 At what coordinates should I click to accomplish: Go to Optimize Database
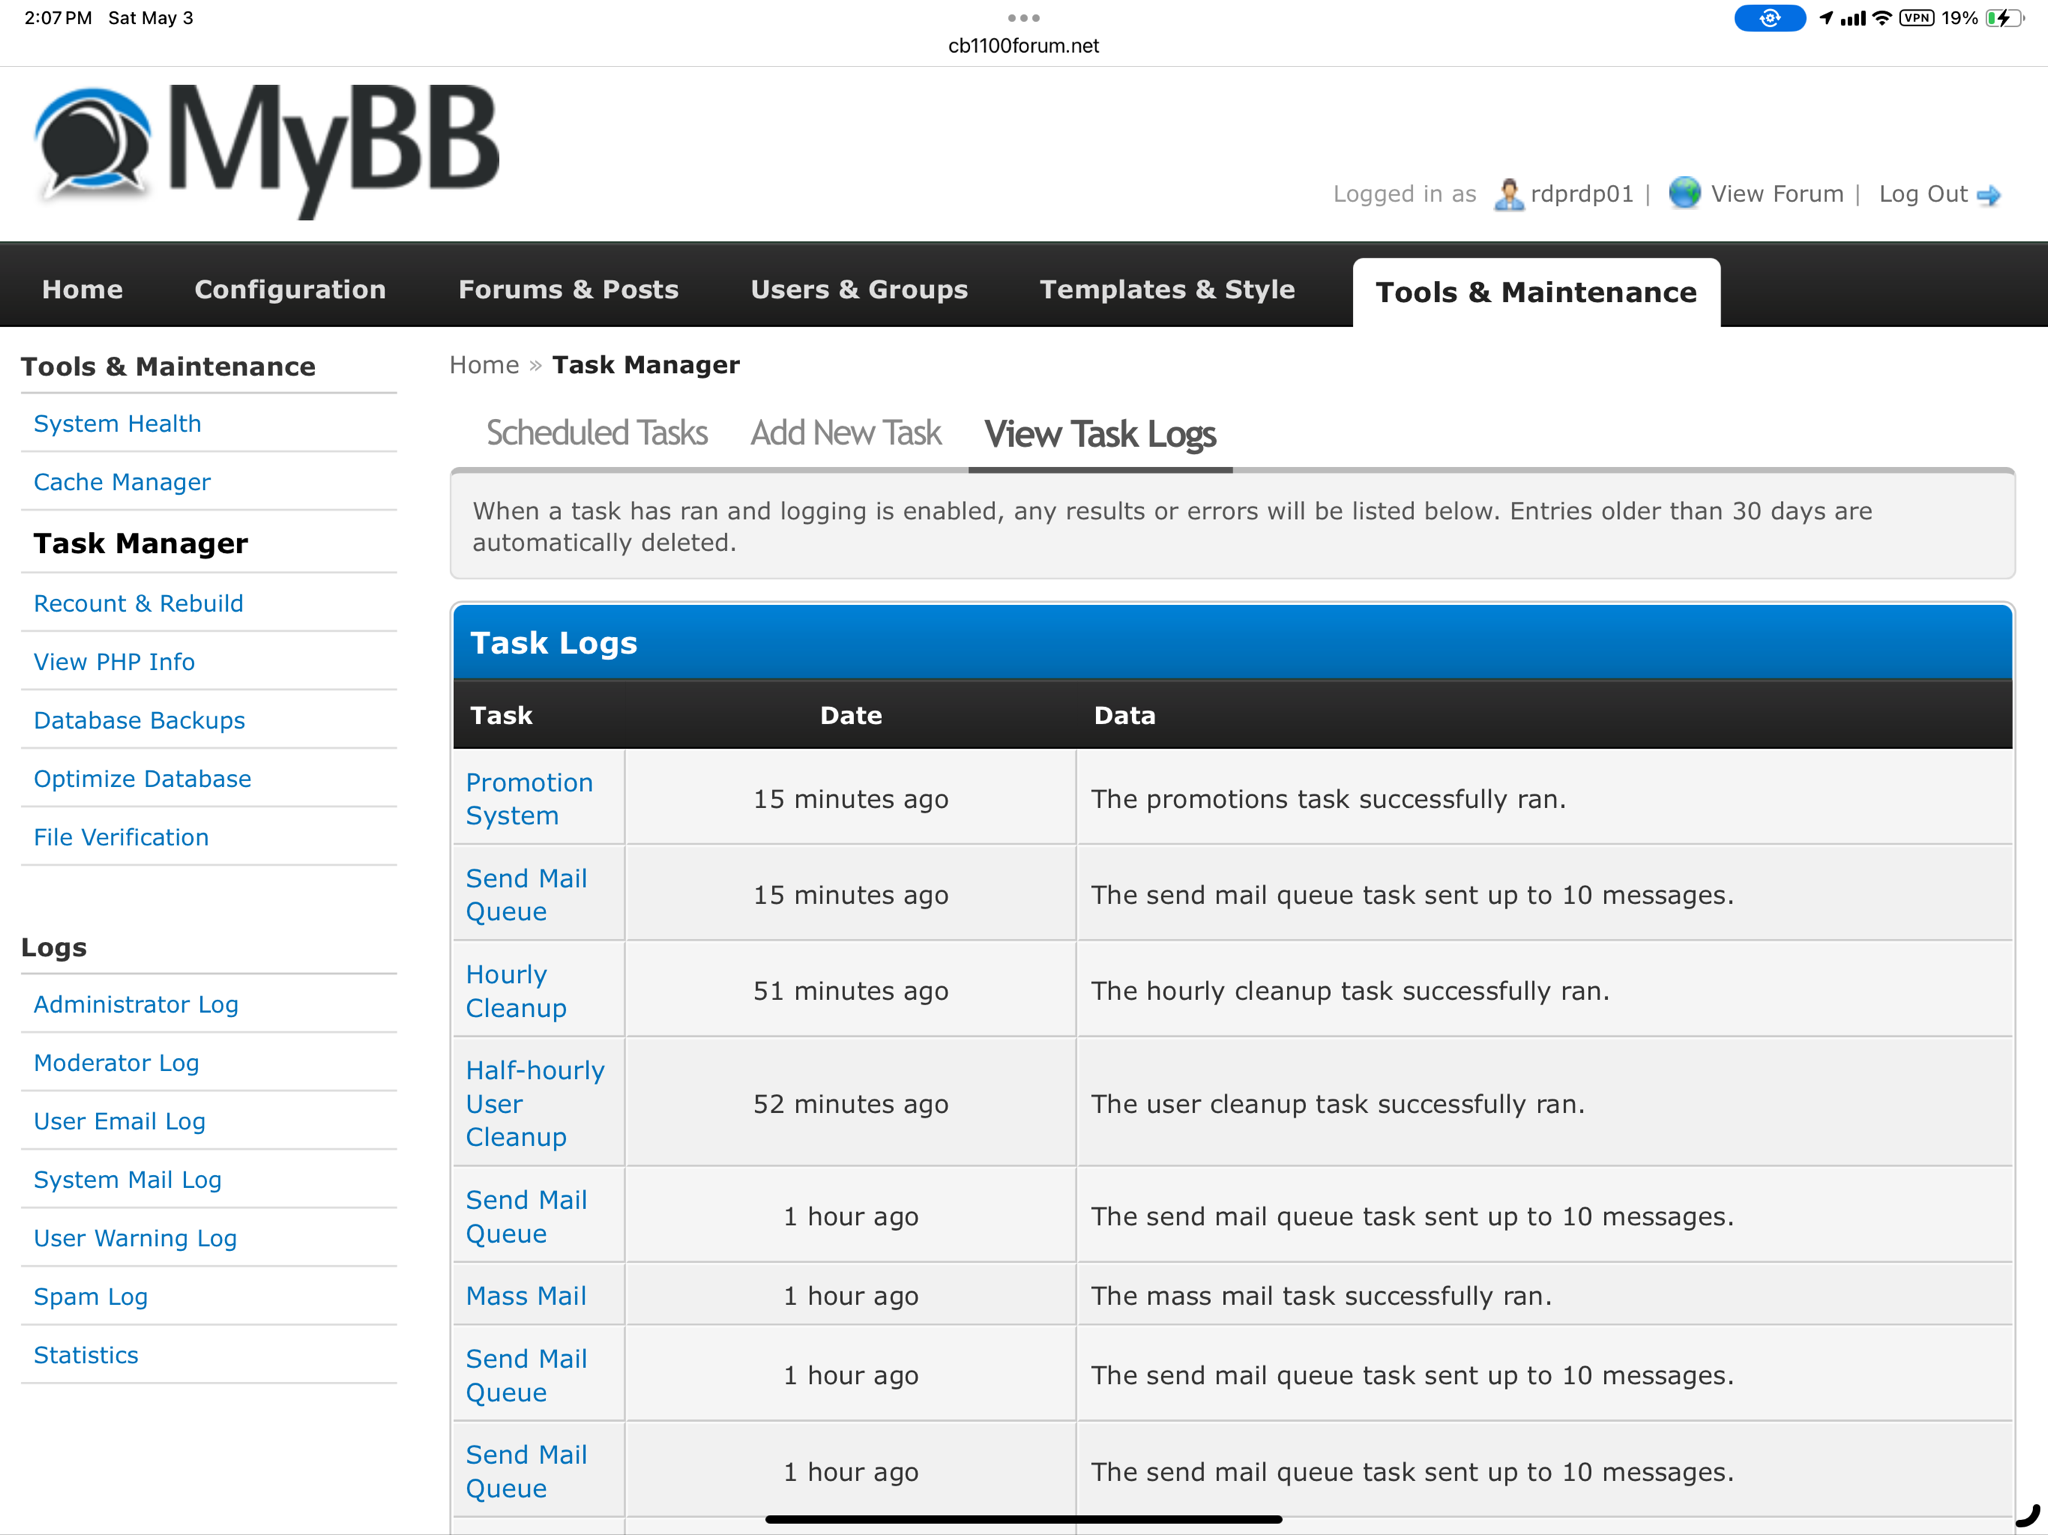142,779
